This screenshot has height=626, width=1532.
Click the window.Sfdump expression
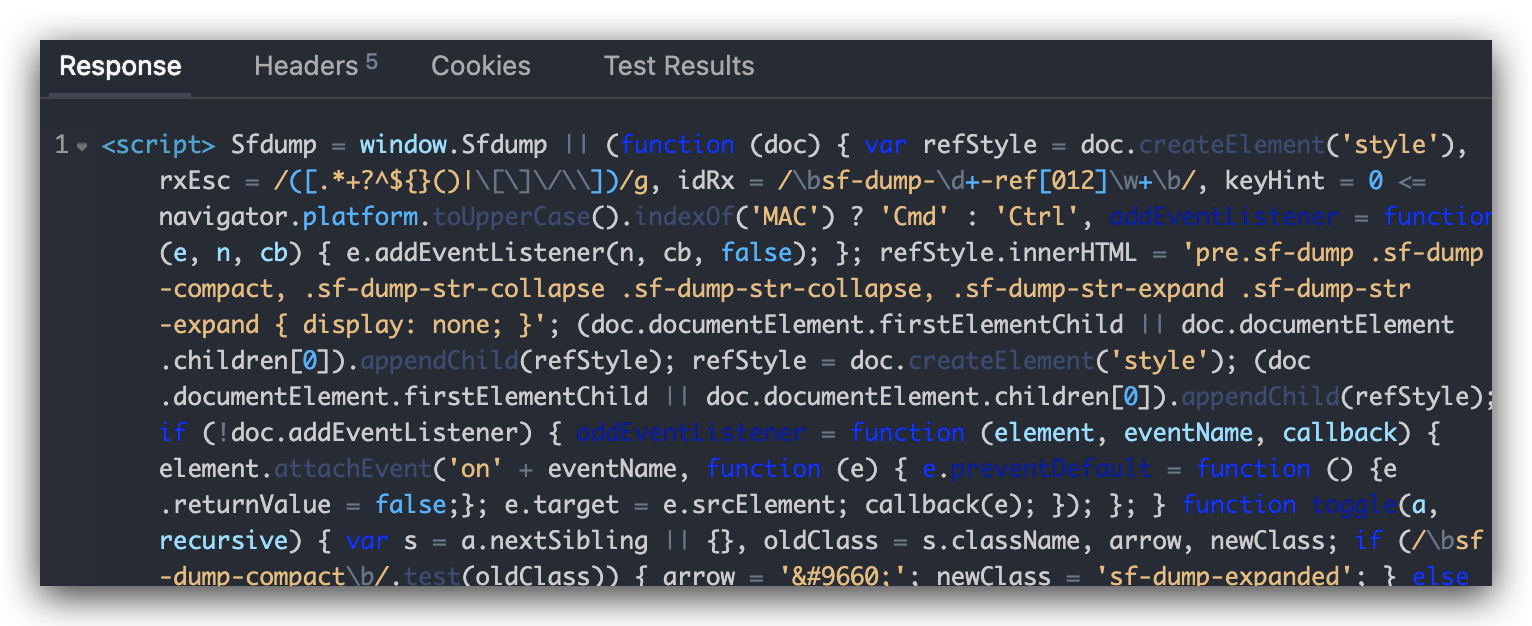click(x=454, y=145)
